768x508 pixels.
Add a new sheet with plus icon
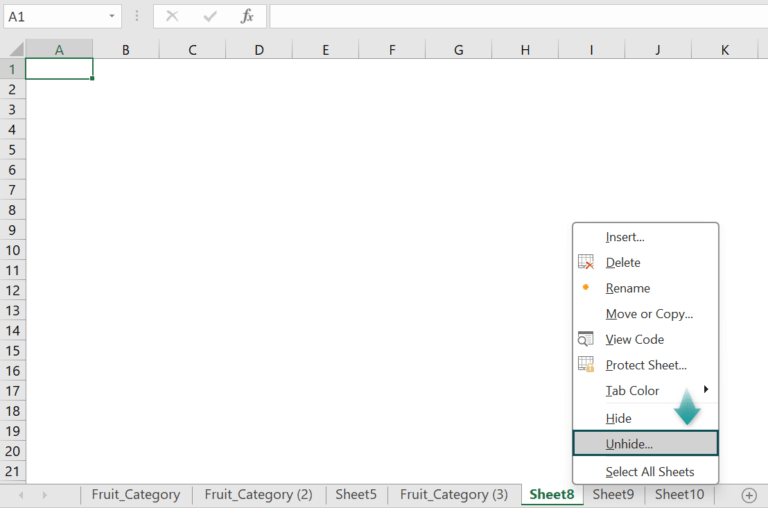pos(748,495)
